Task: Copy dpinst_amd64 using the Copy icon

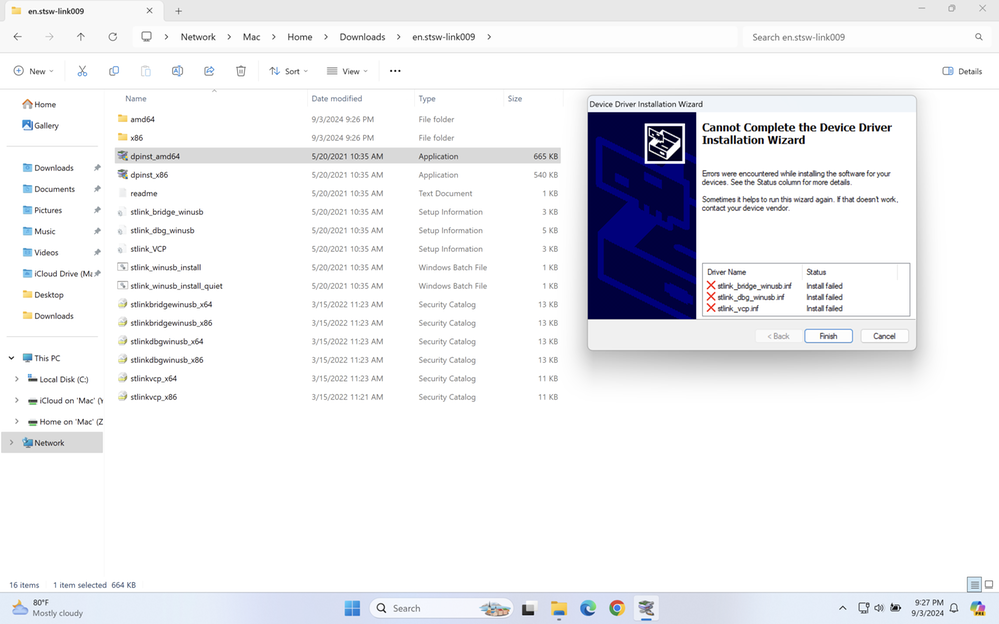Action: pos(114,71)
